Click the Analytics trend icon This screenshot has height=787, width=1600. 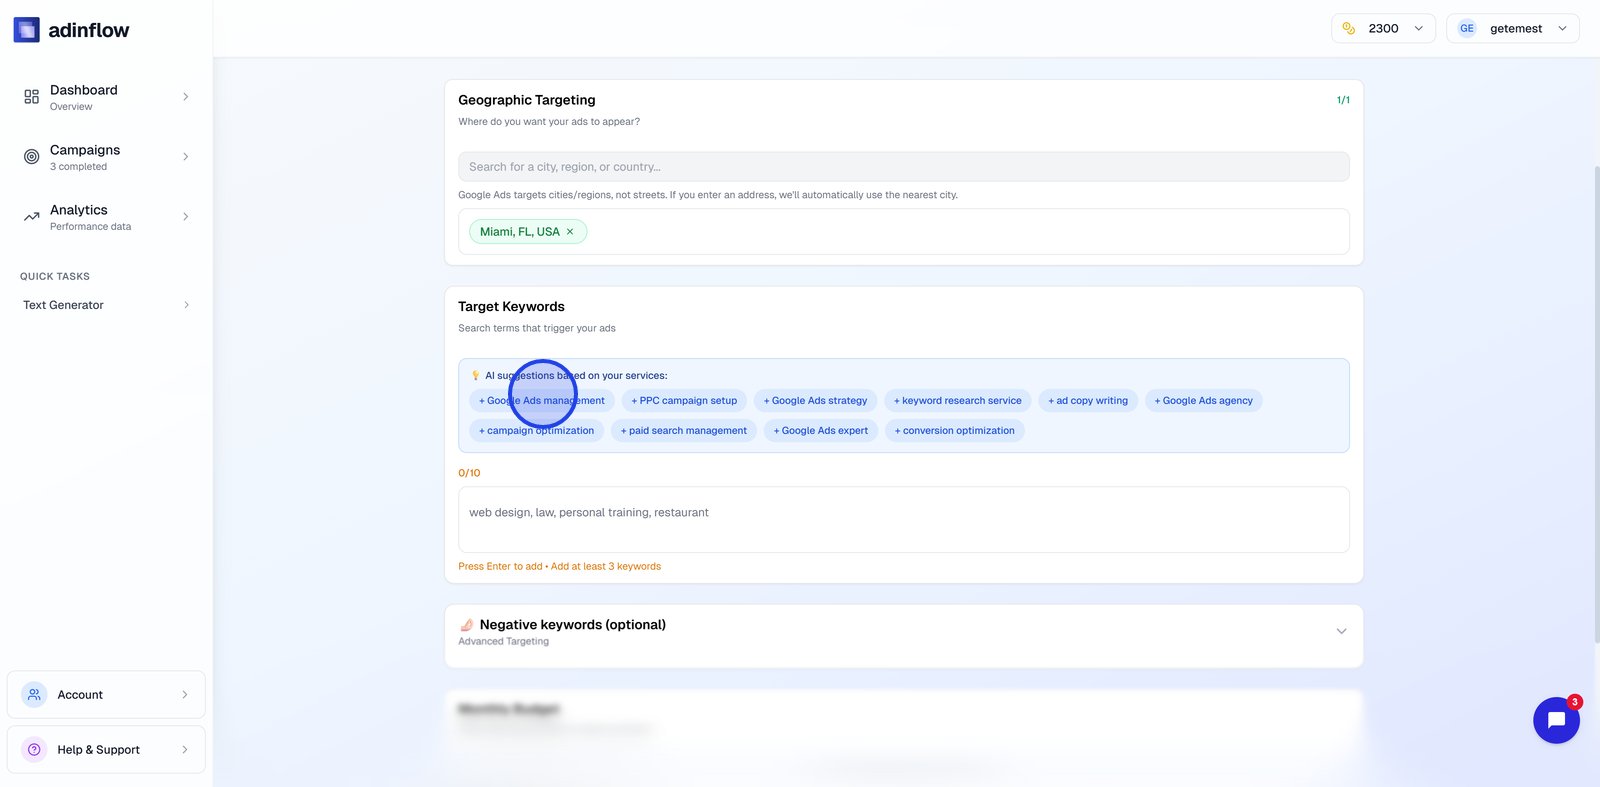point(32,217)
